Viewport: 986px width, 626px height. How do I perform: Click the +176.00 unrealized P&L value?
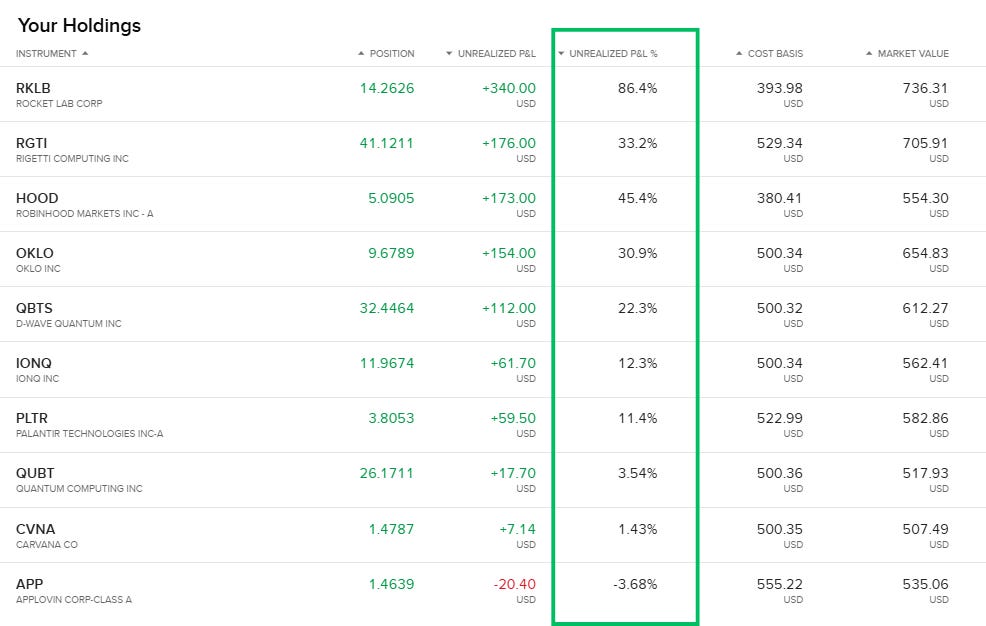(x=509, y=143)
